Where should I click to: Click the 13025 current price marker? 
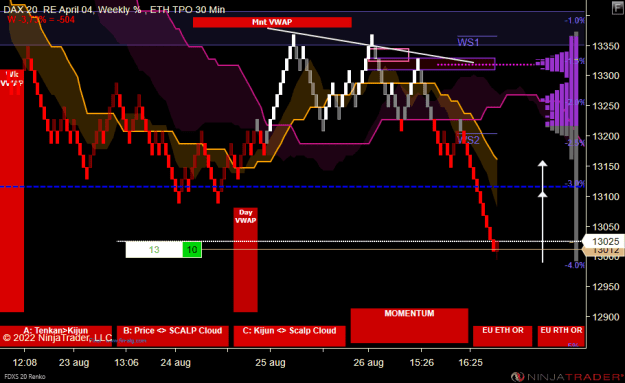pyautogui.click(x=603, y=242)
